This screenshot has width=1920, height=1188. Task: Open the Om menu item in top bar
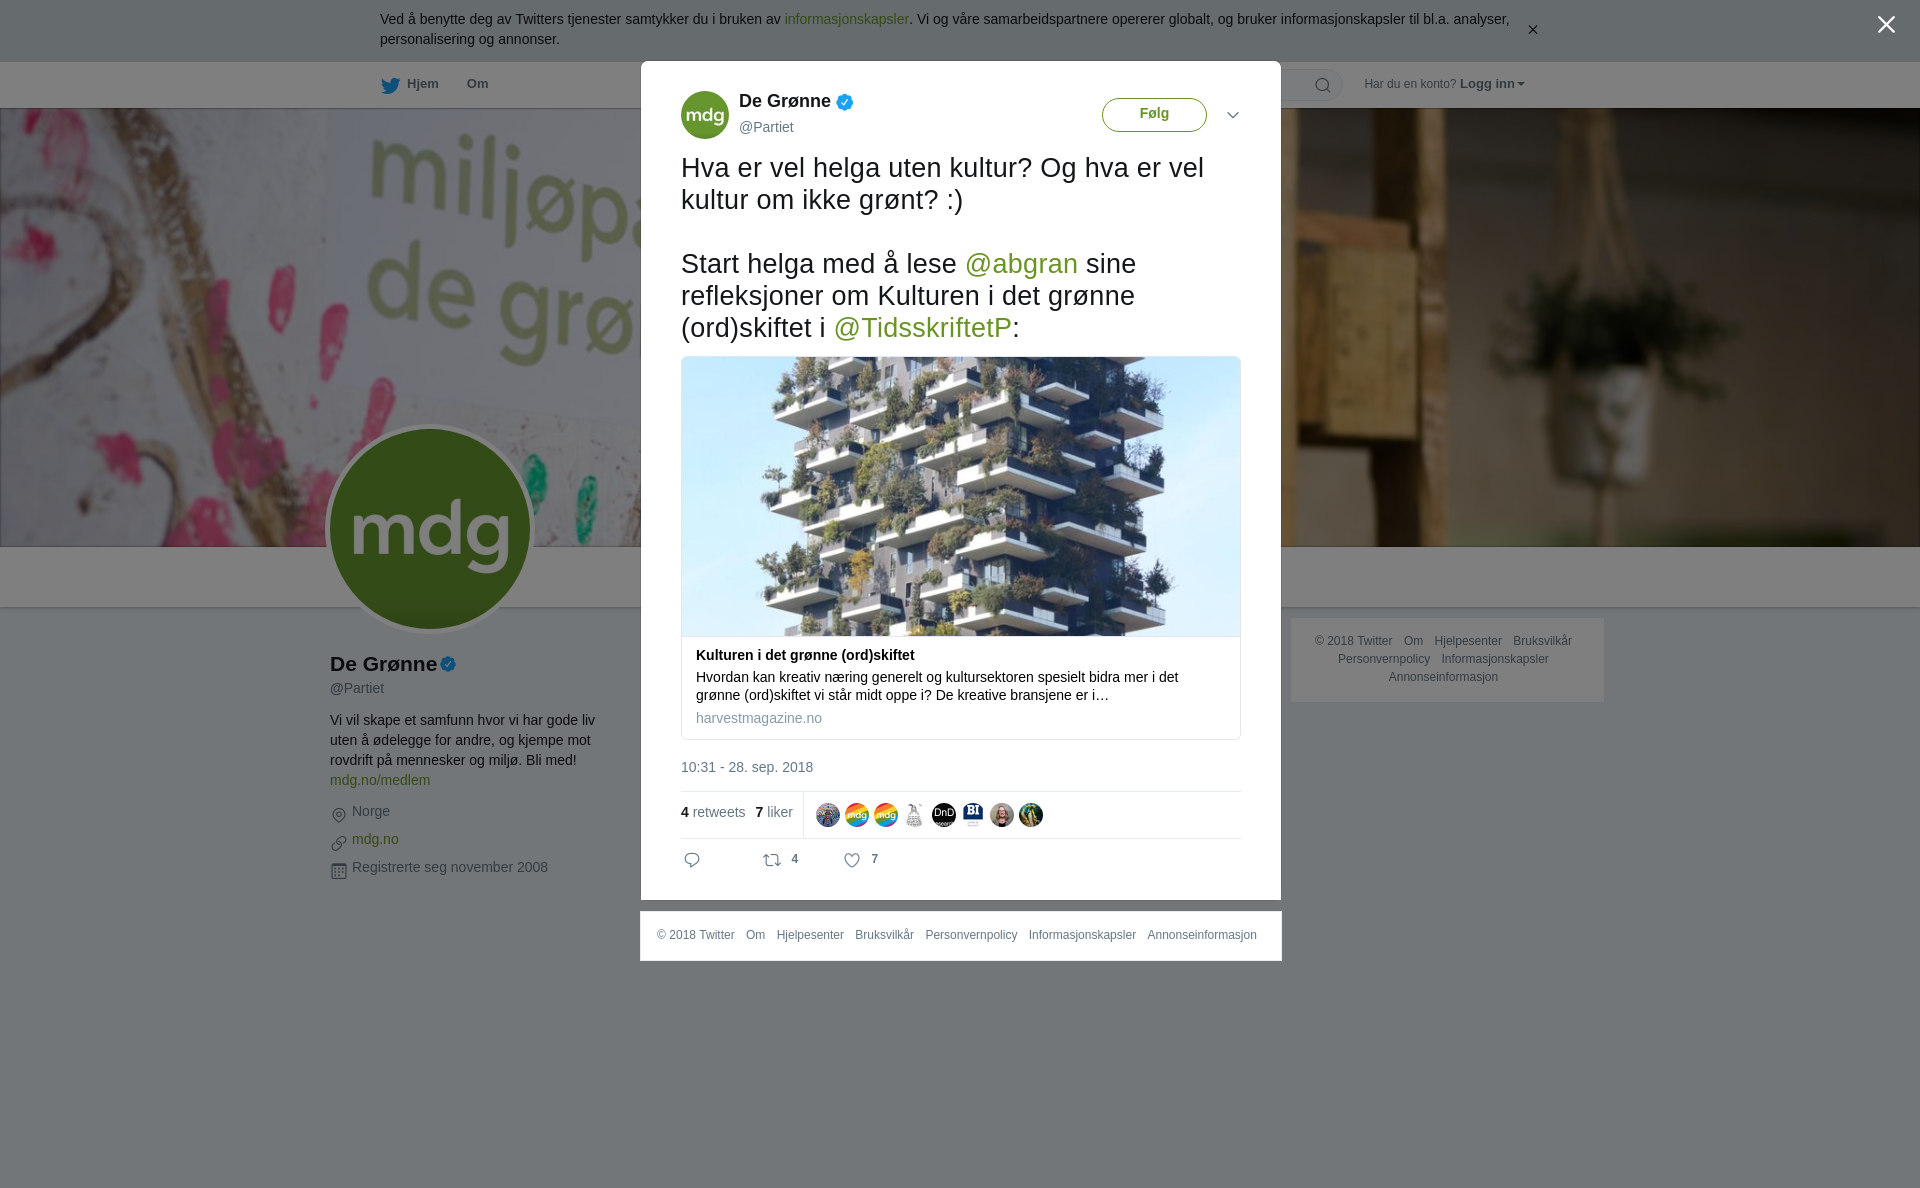(x=478, y=84)
